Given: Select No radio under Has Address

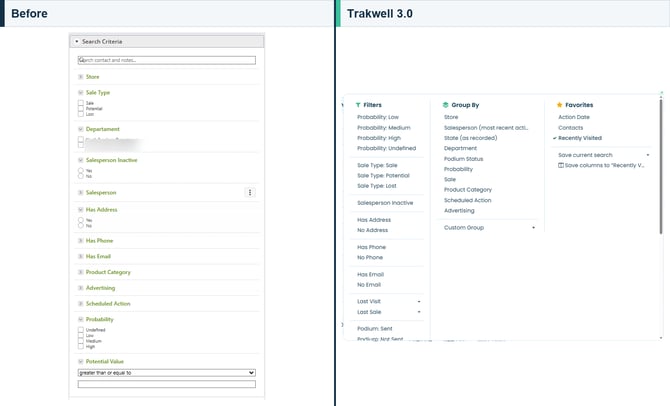Looking at the screenshot, I should pyautogui.click(x=81, y=226).
